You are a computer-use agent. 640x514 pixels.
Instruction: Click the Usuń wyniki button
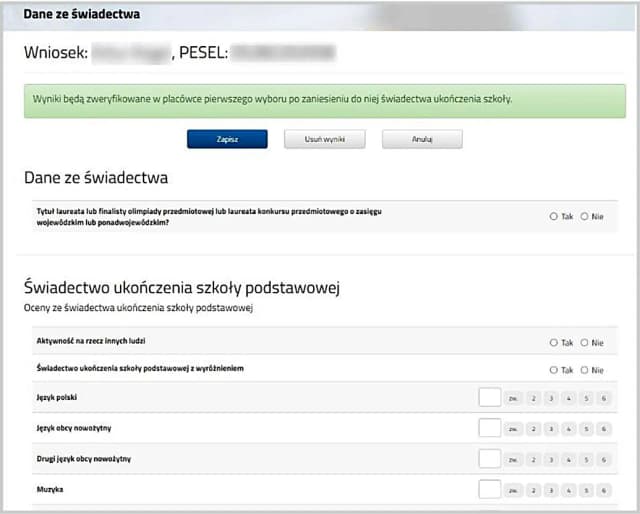click(324, 139)
